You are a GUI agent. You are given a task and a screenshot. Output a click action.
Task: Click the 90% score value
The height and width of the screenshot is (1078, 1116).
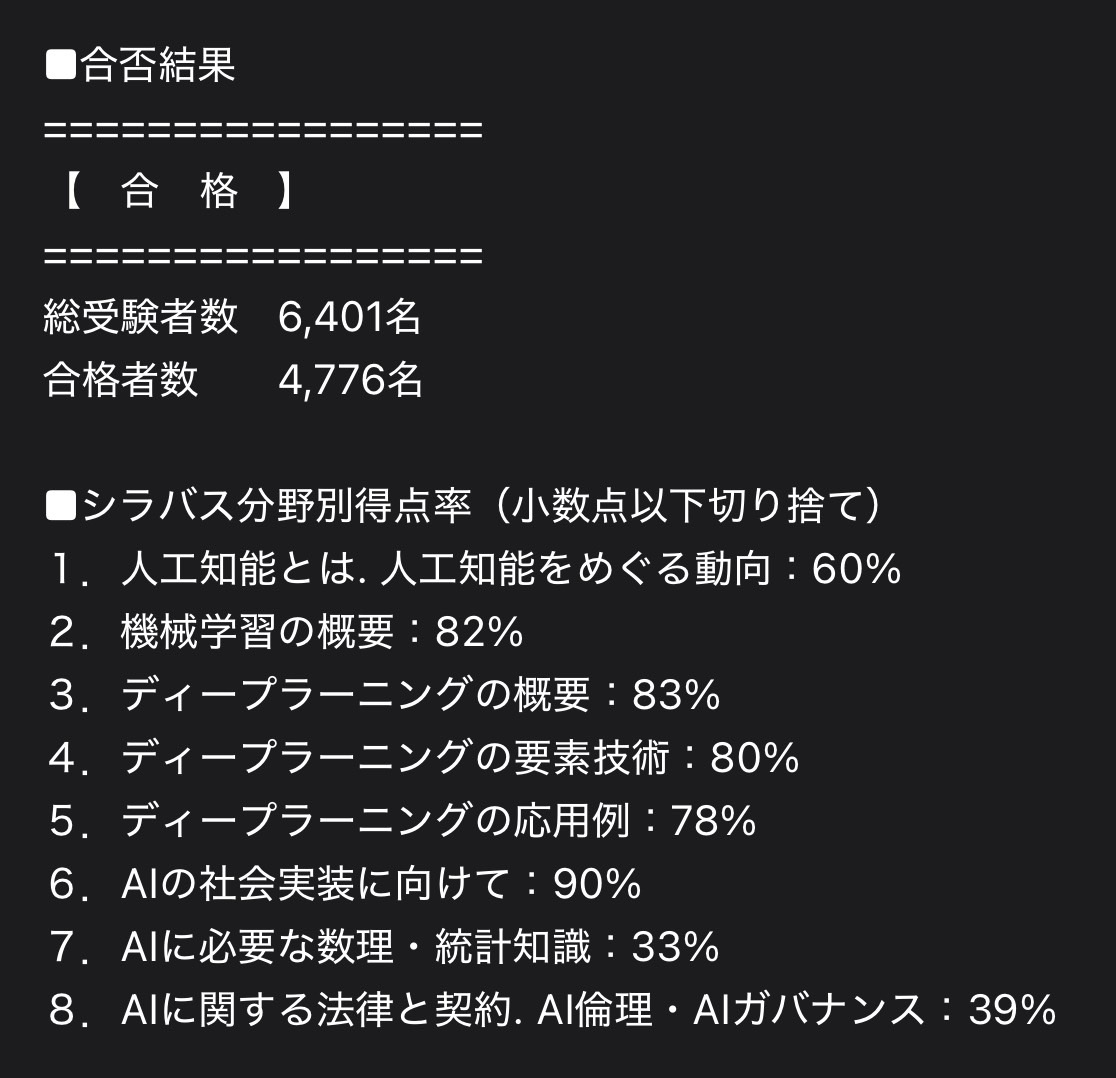point(598,884)
